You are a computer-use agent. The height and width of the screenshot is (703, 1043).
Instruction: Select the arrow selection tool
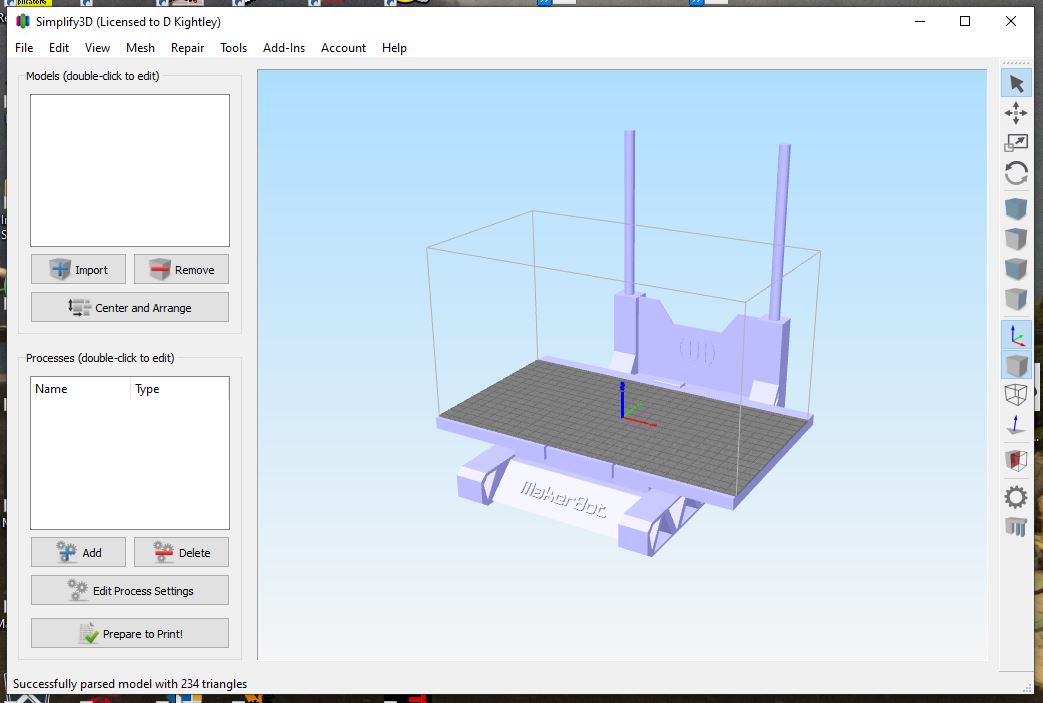point(1016,84)
